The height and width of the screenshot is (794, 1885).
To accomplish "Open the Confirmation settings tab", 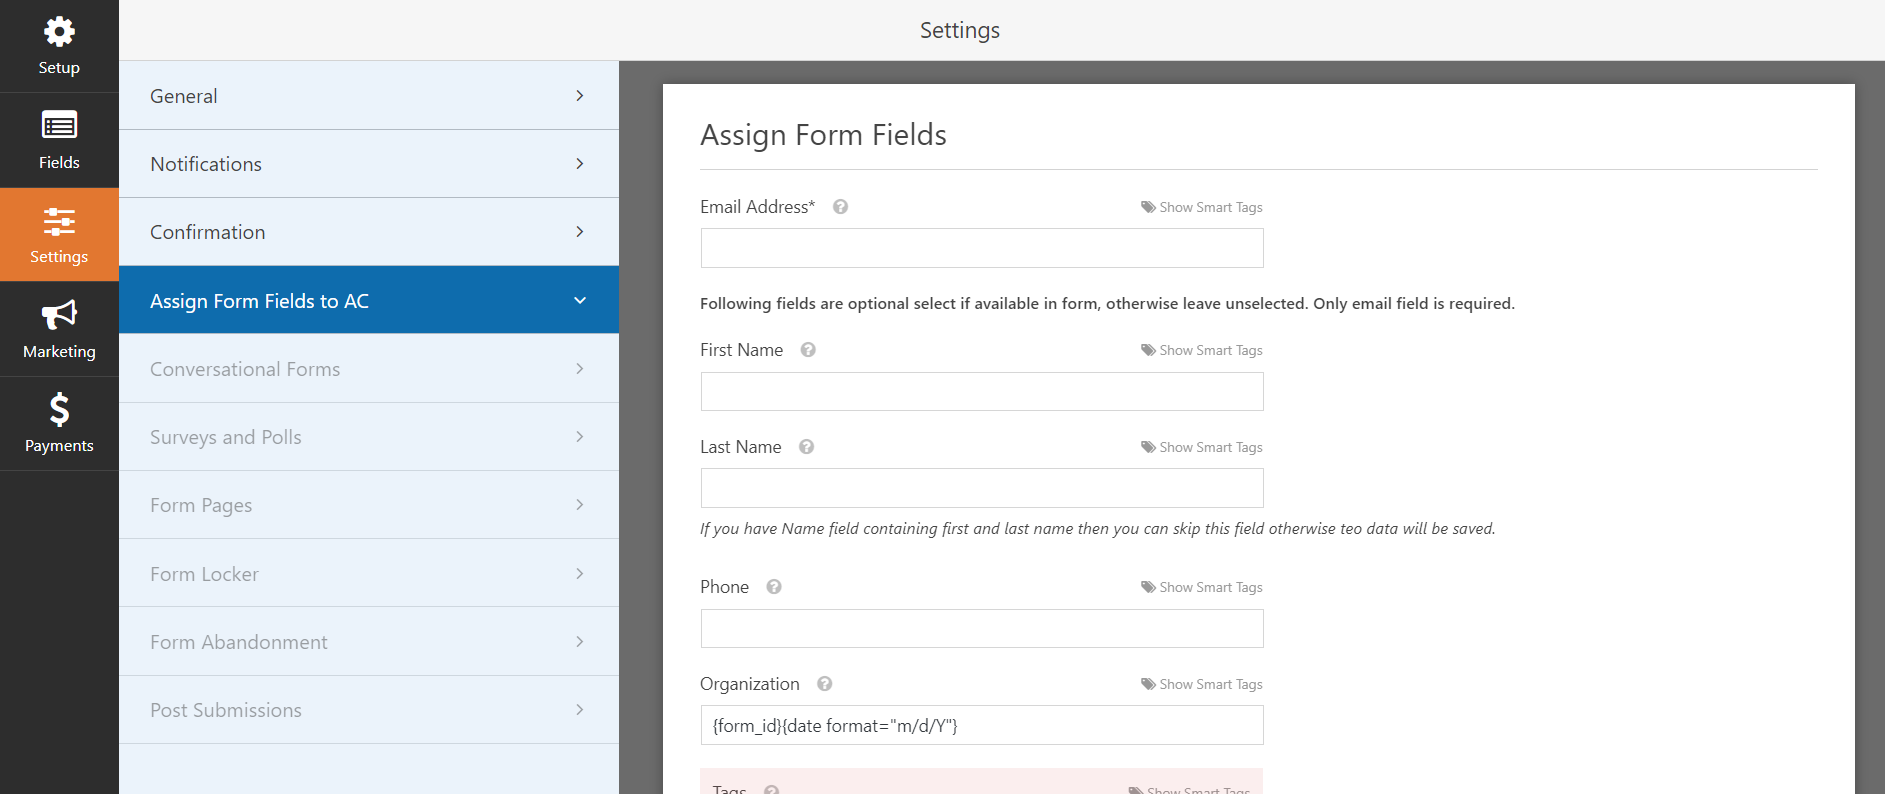I will pyautogui.click(x=369, y=232).
